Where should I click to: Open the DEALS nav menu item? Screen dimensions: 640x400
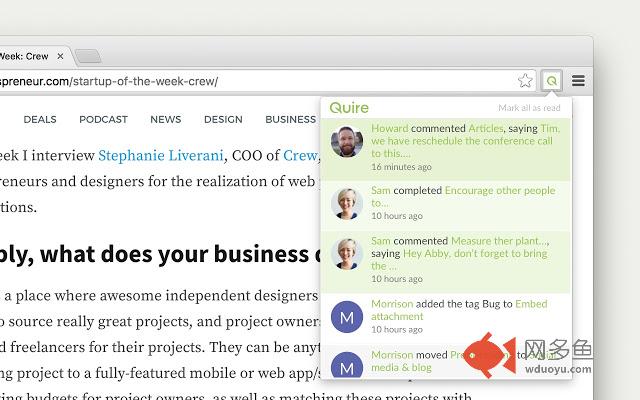(x=40, y=119)
